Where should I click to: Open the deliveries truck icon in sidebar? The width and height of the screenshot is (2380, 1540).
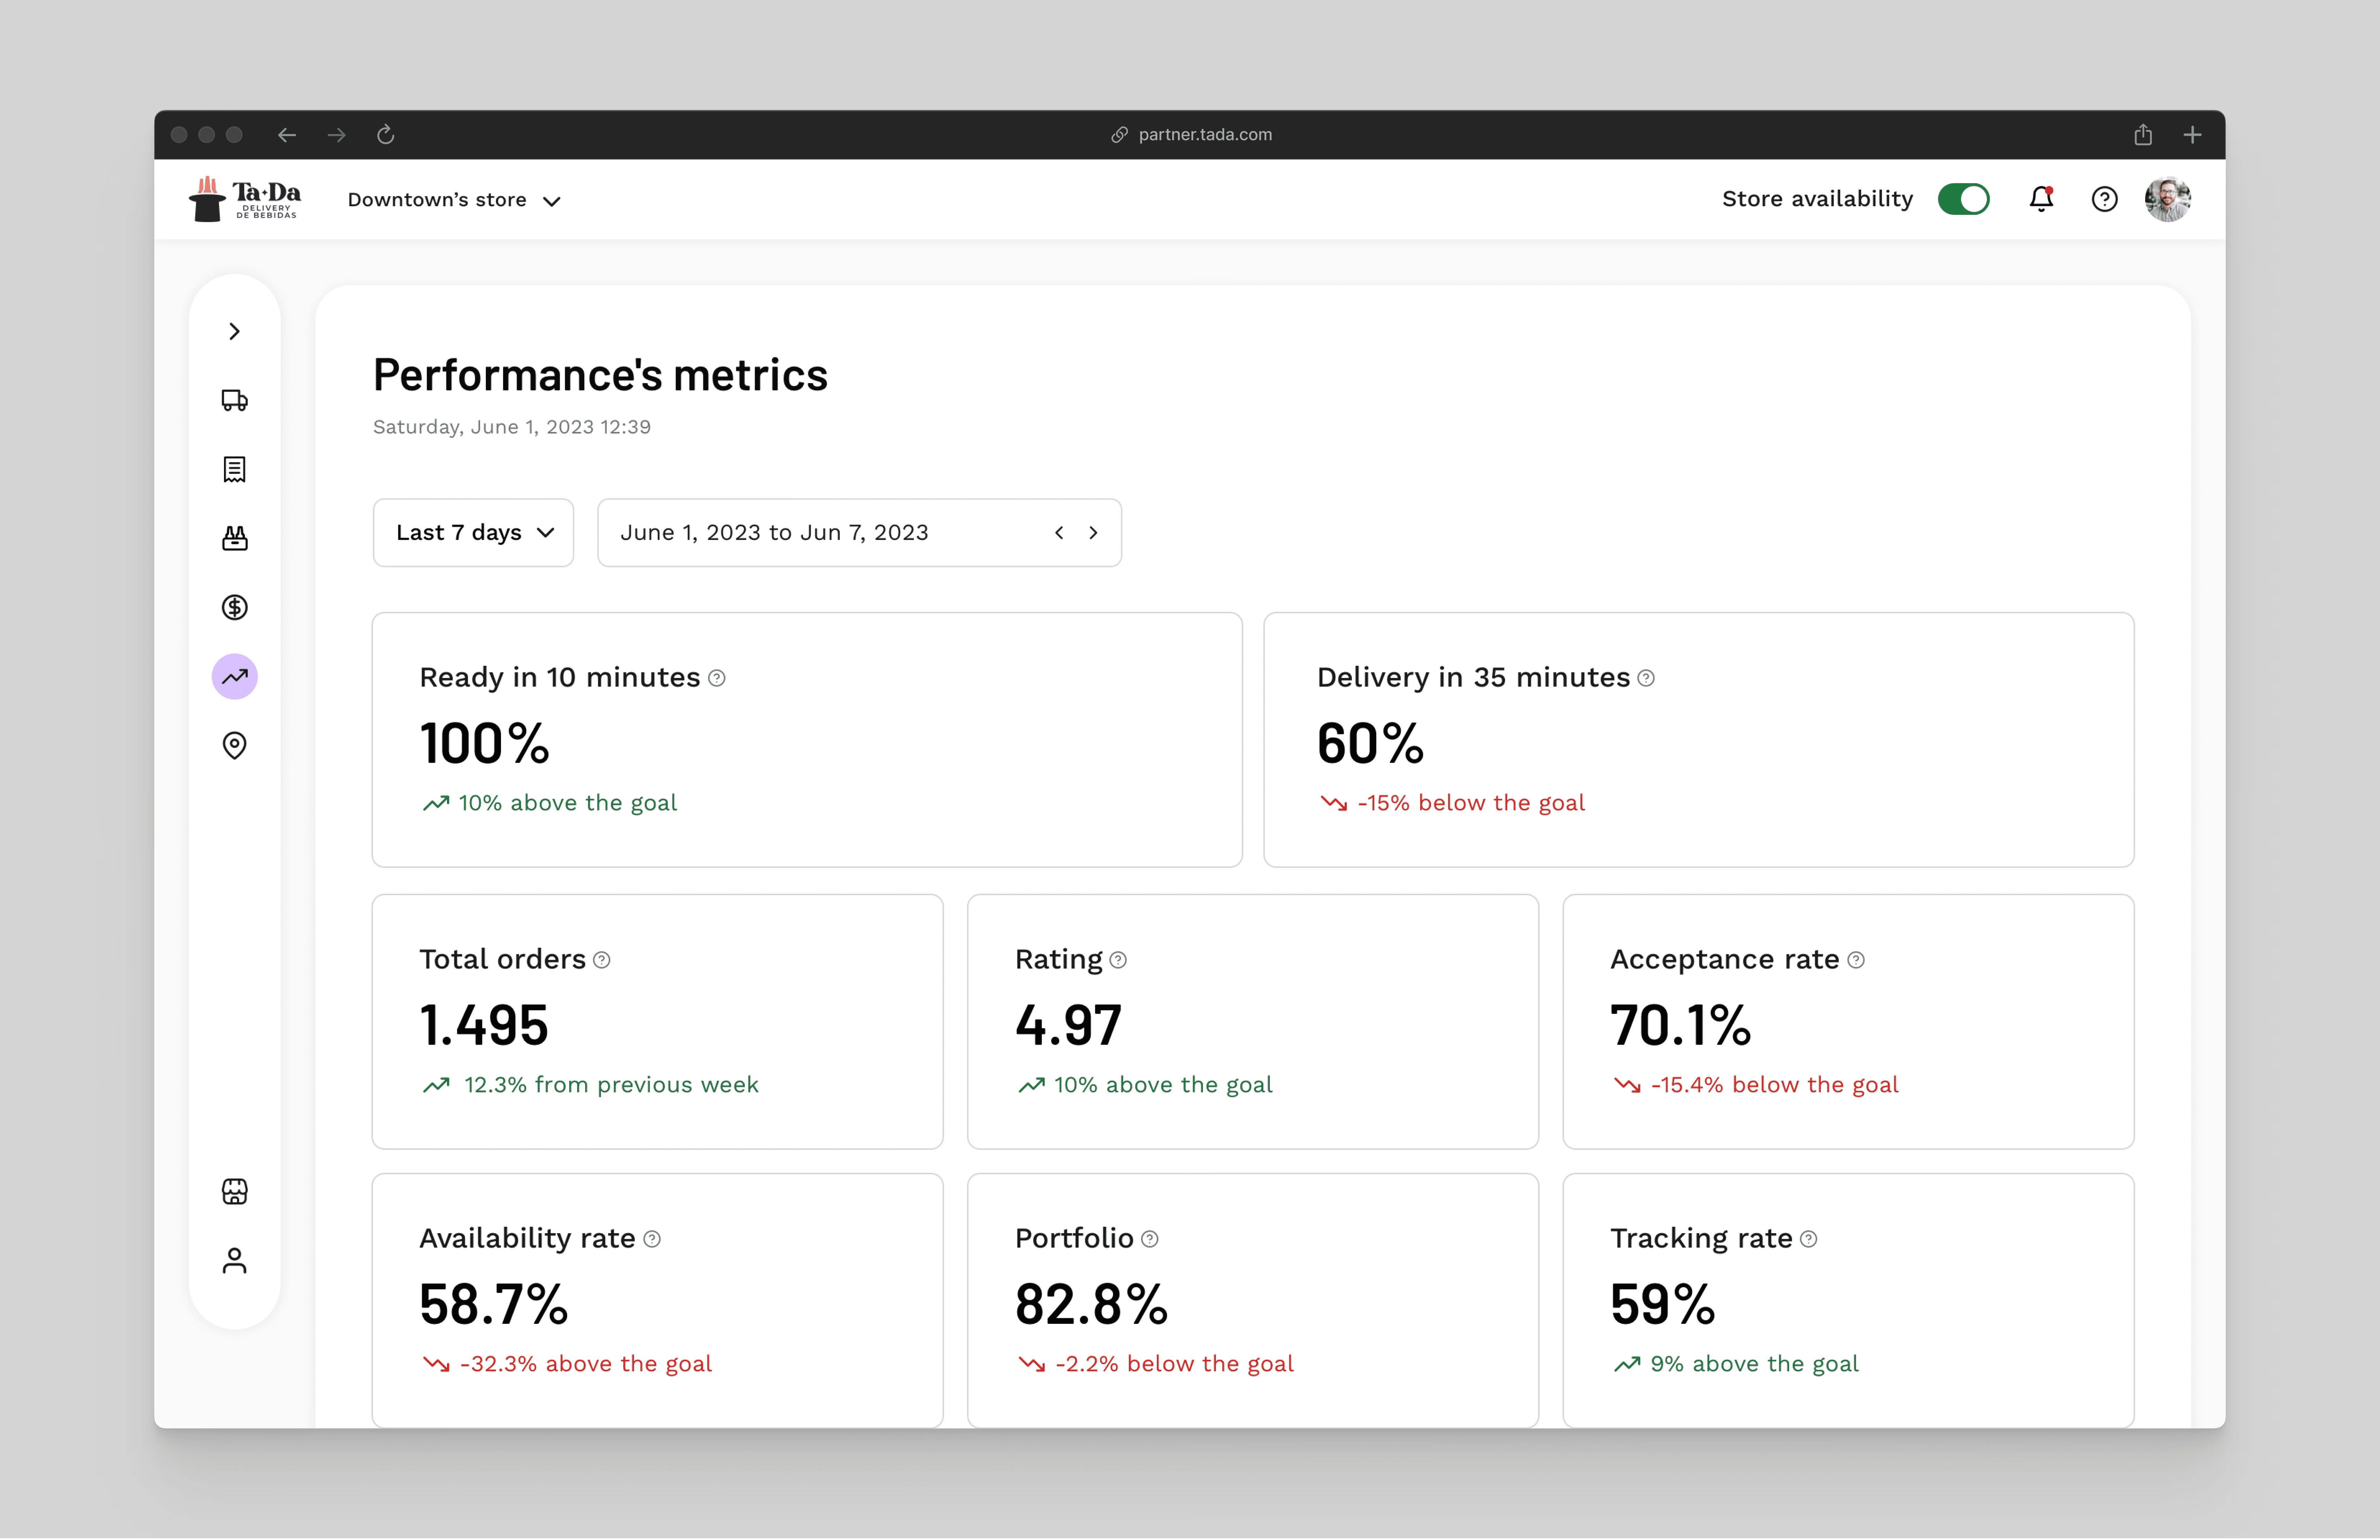234,400
